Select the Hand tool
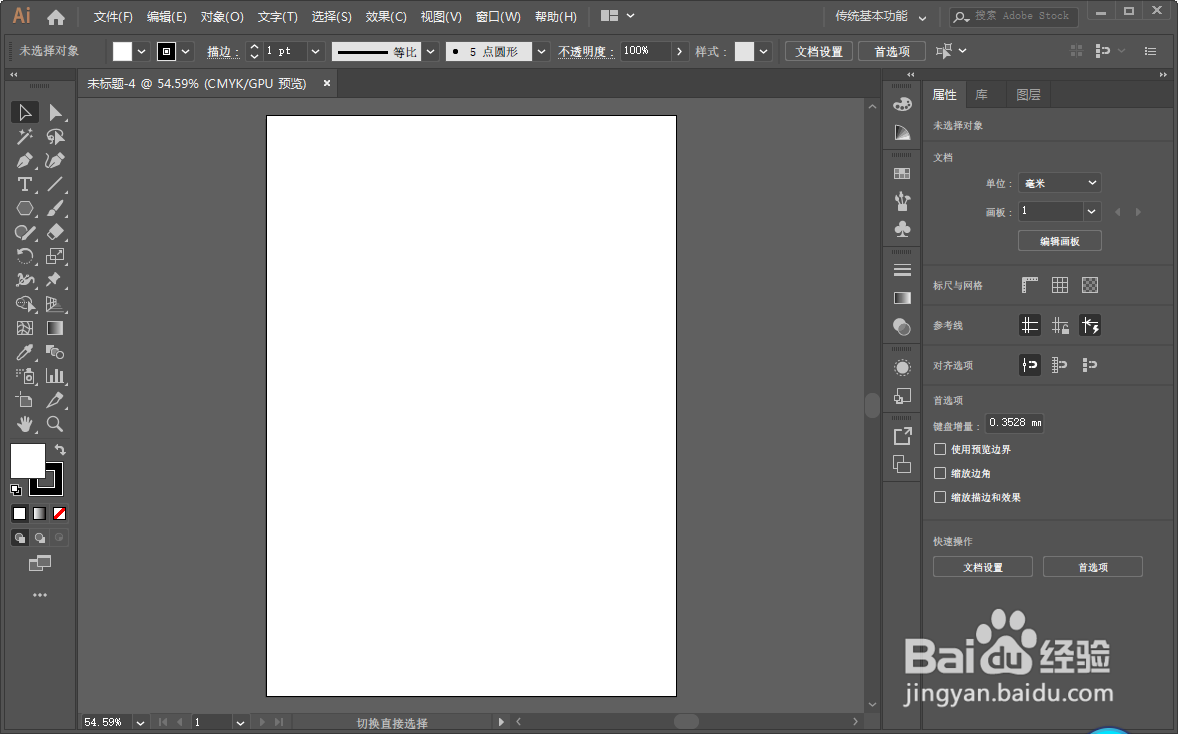1178x734 pixels. coord(24,424)
